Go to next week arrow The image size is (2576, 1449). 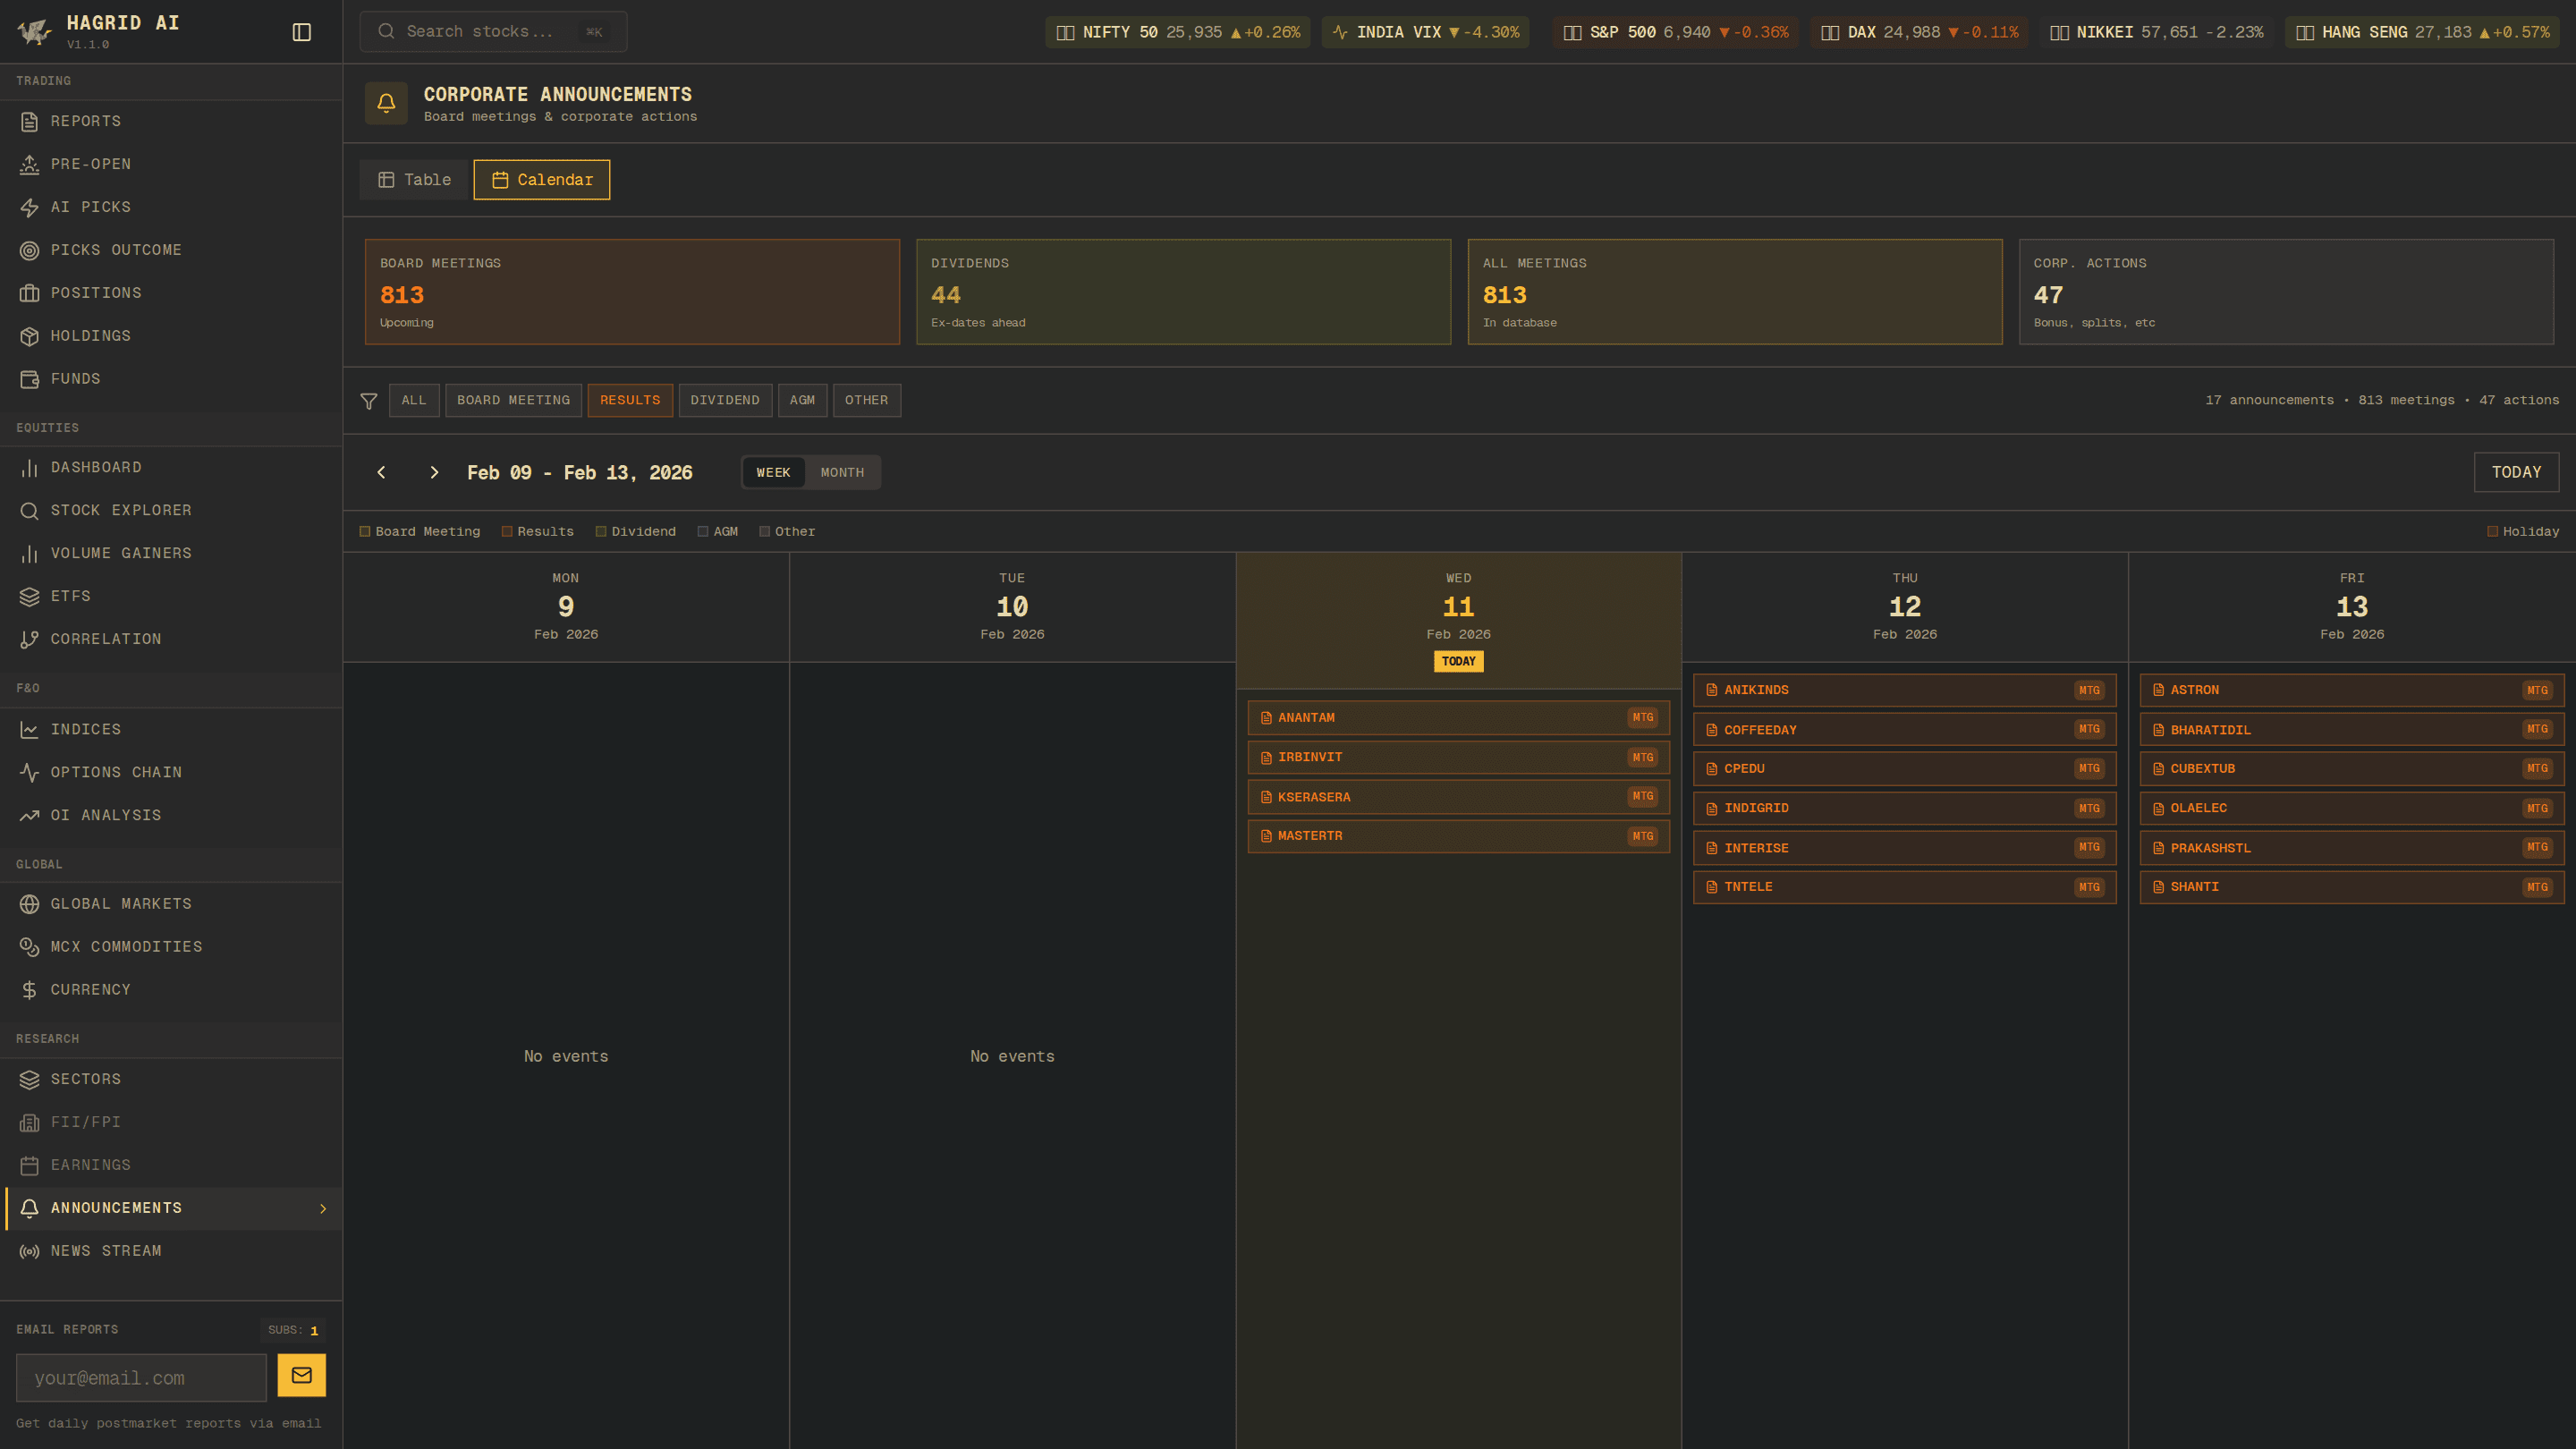(x=434, y=473)
